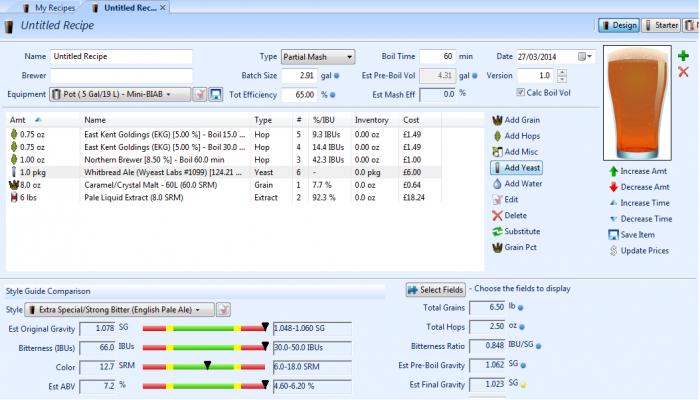Close the Untitled Rec... tab

(x=163, y=8)
